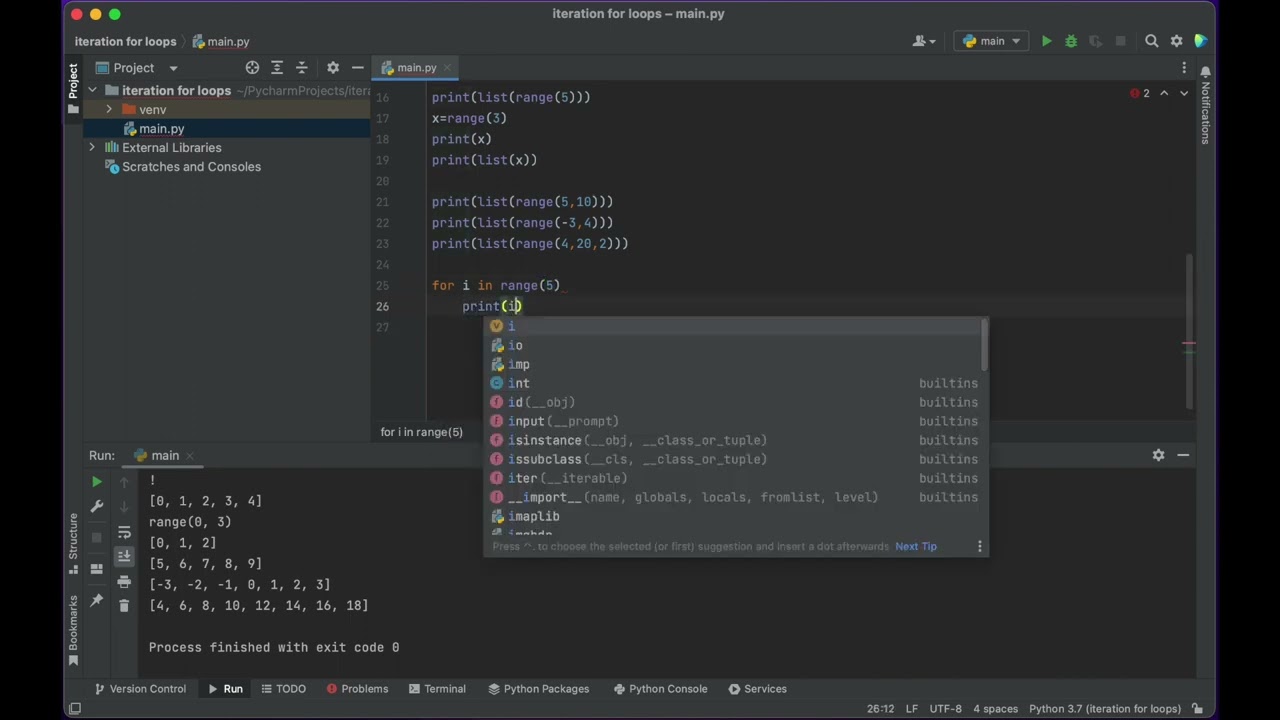Screen dimensions: 1280x720
Task: Go to previous highlighted error arrow
Action: [1164, 93]
